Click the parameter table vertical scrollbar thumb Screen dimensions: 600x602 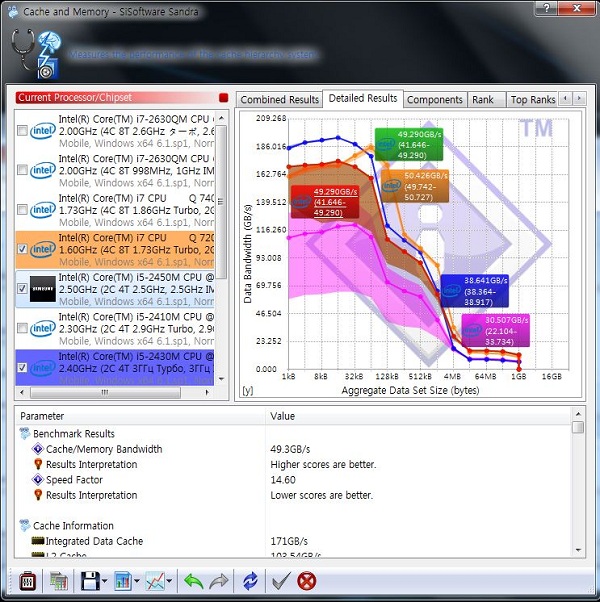tap(578, 427)
